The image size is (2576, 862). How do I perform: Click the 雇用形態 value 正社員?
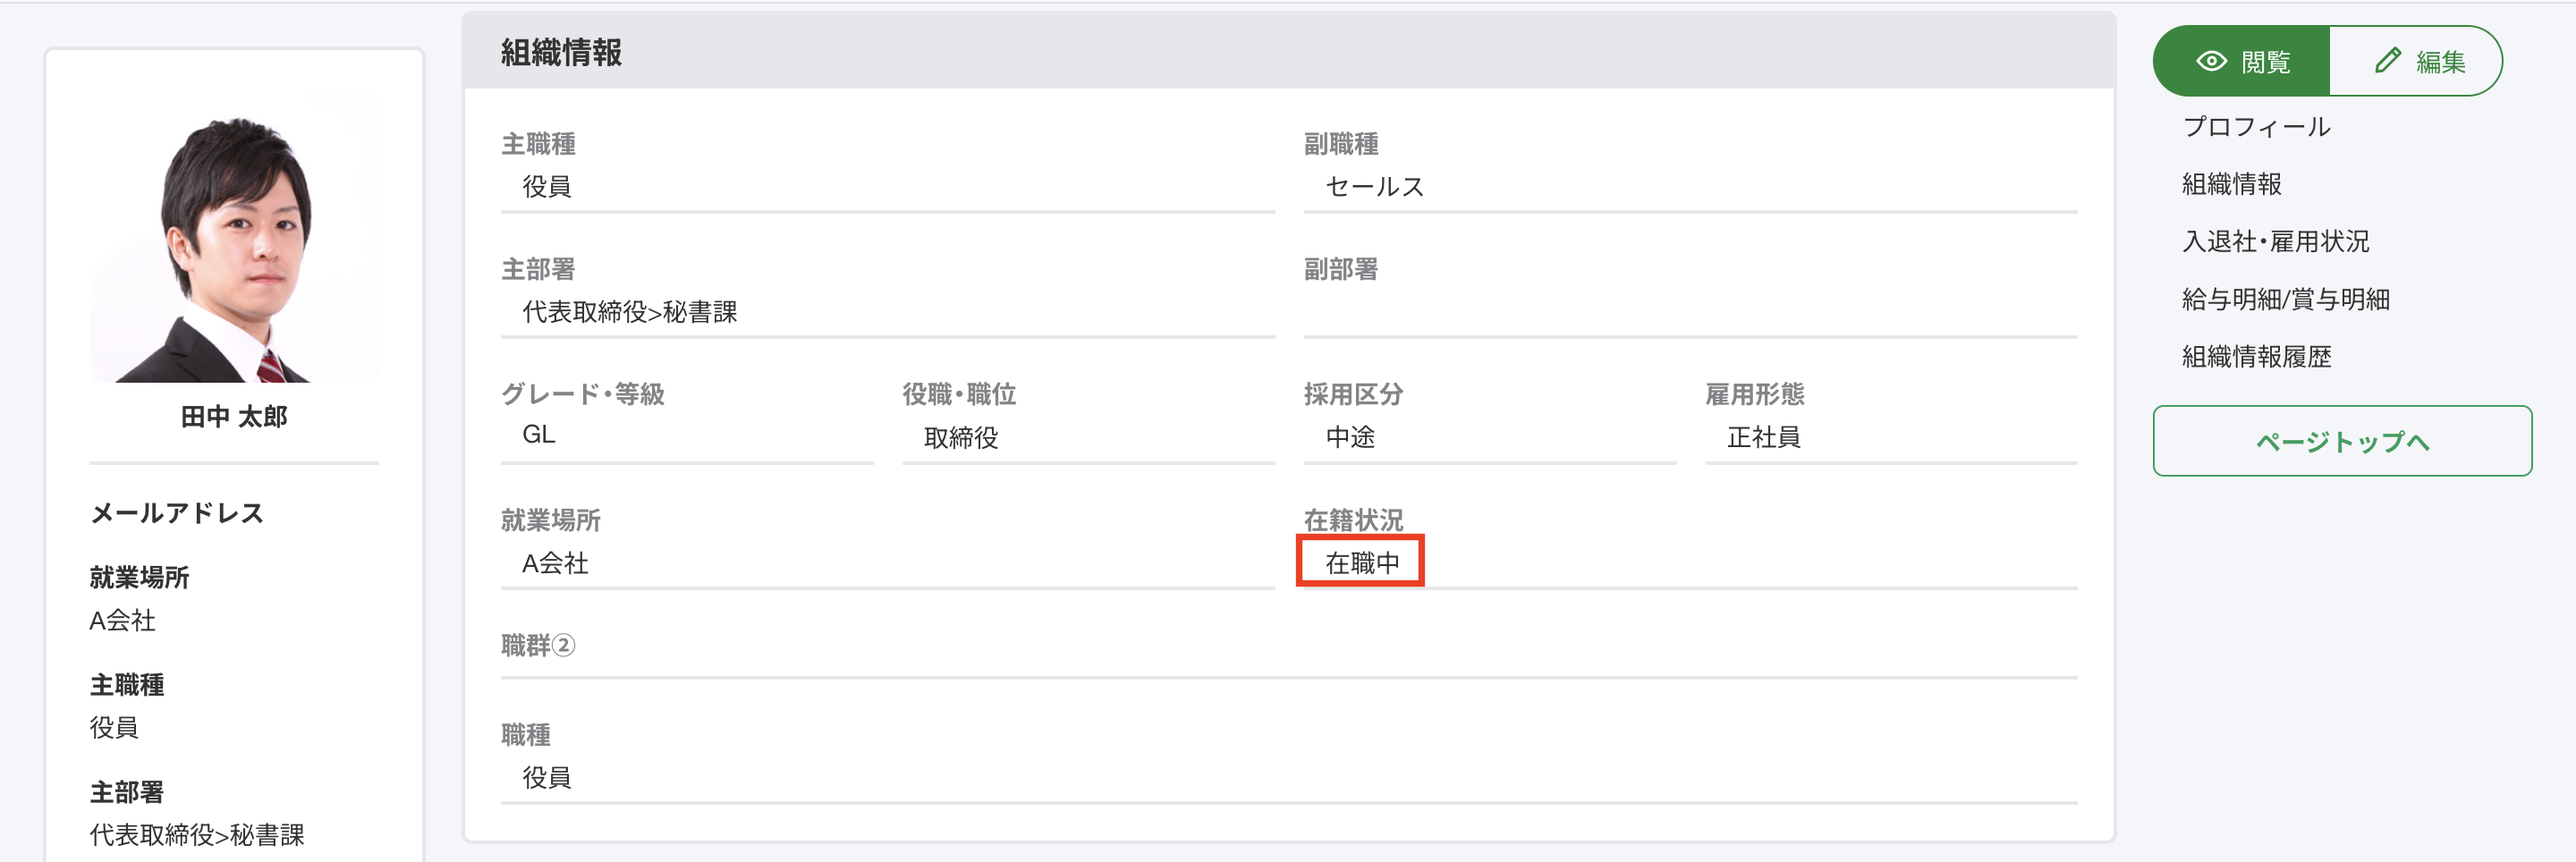click(1763, 437)
